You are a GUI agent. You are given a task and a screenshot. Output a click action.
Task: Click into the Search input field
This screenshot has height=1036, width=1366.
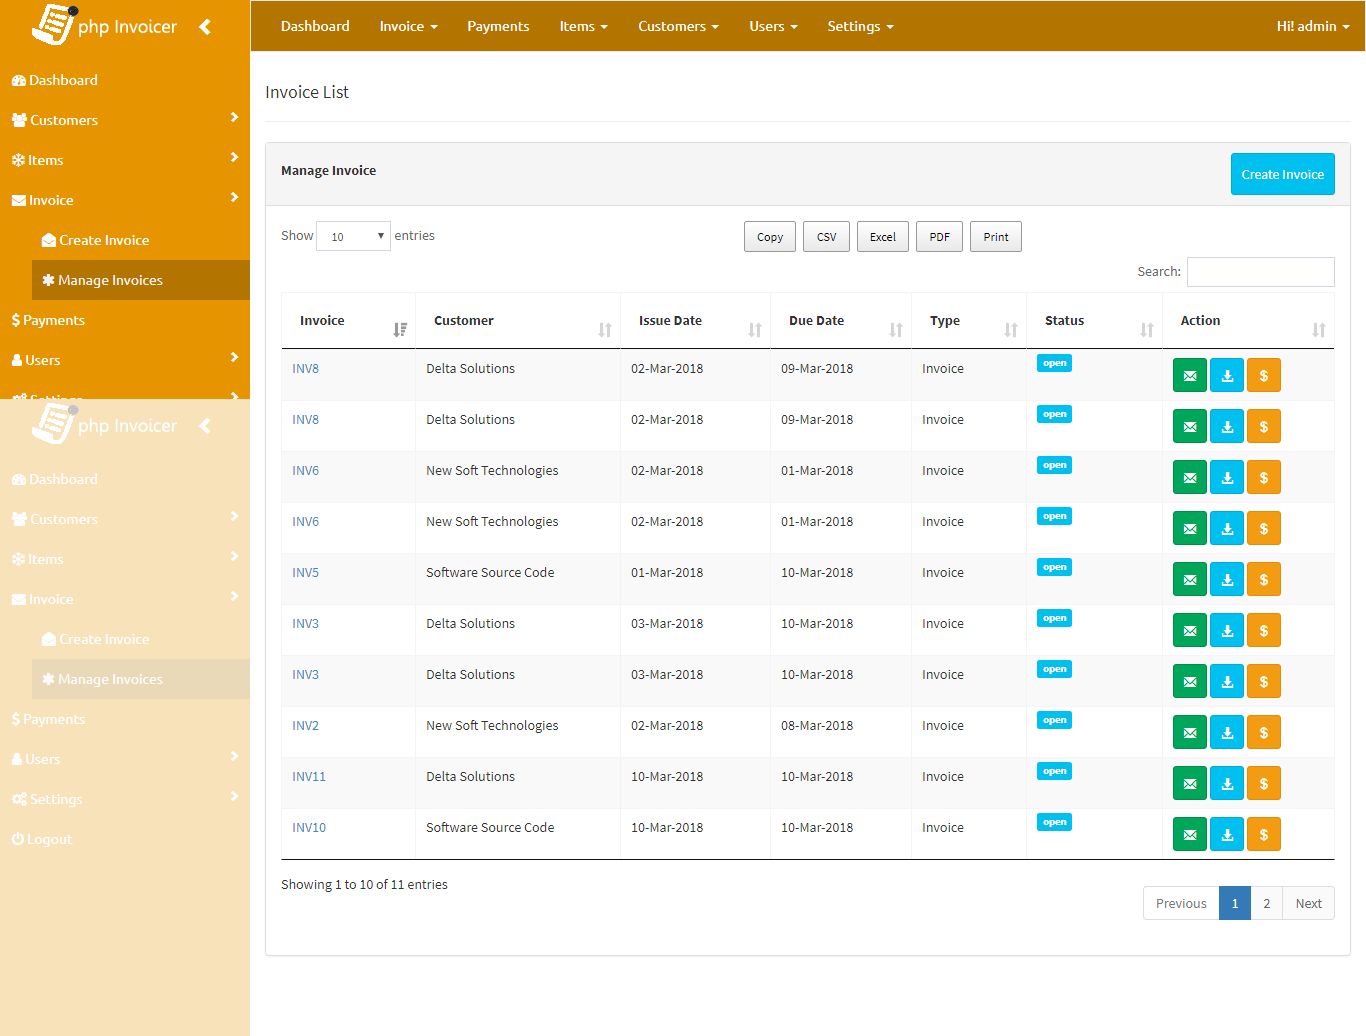click(x=1260, y=272)
